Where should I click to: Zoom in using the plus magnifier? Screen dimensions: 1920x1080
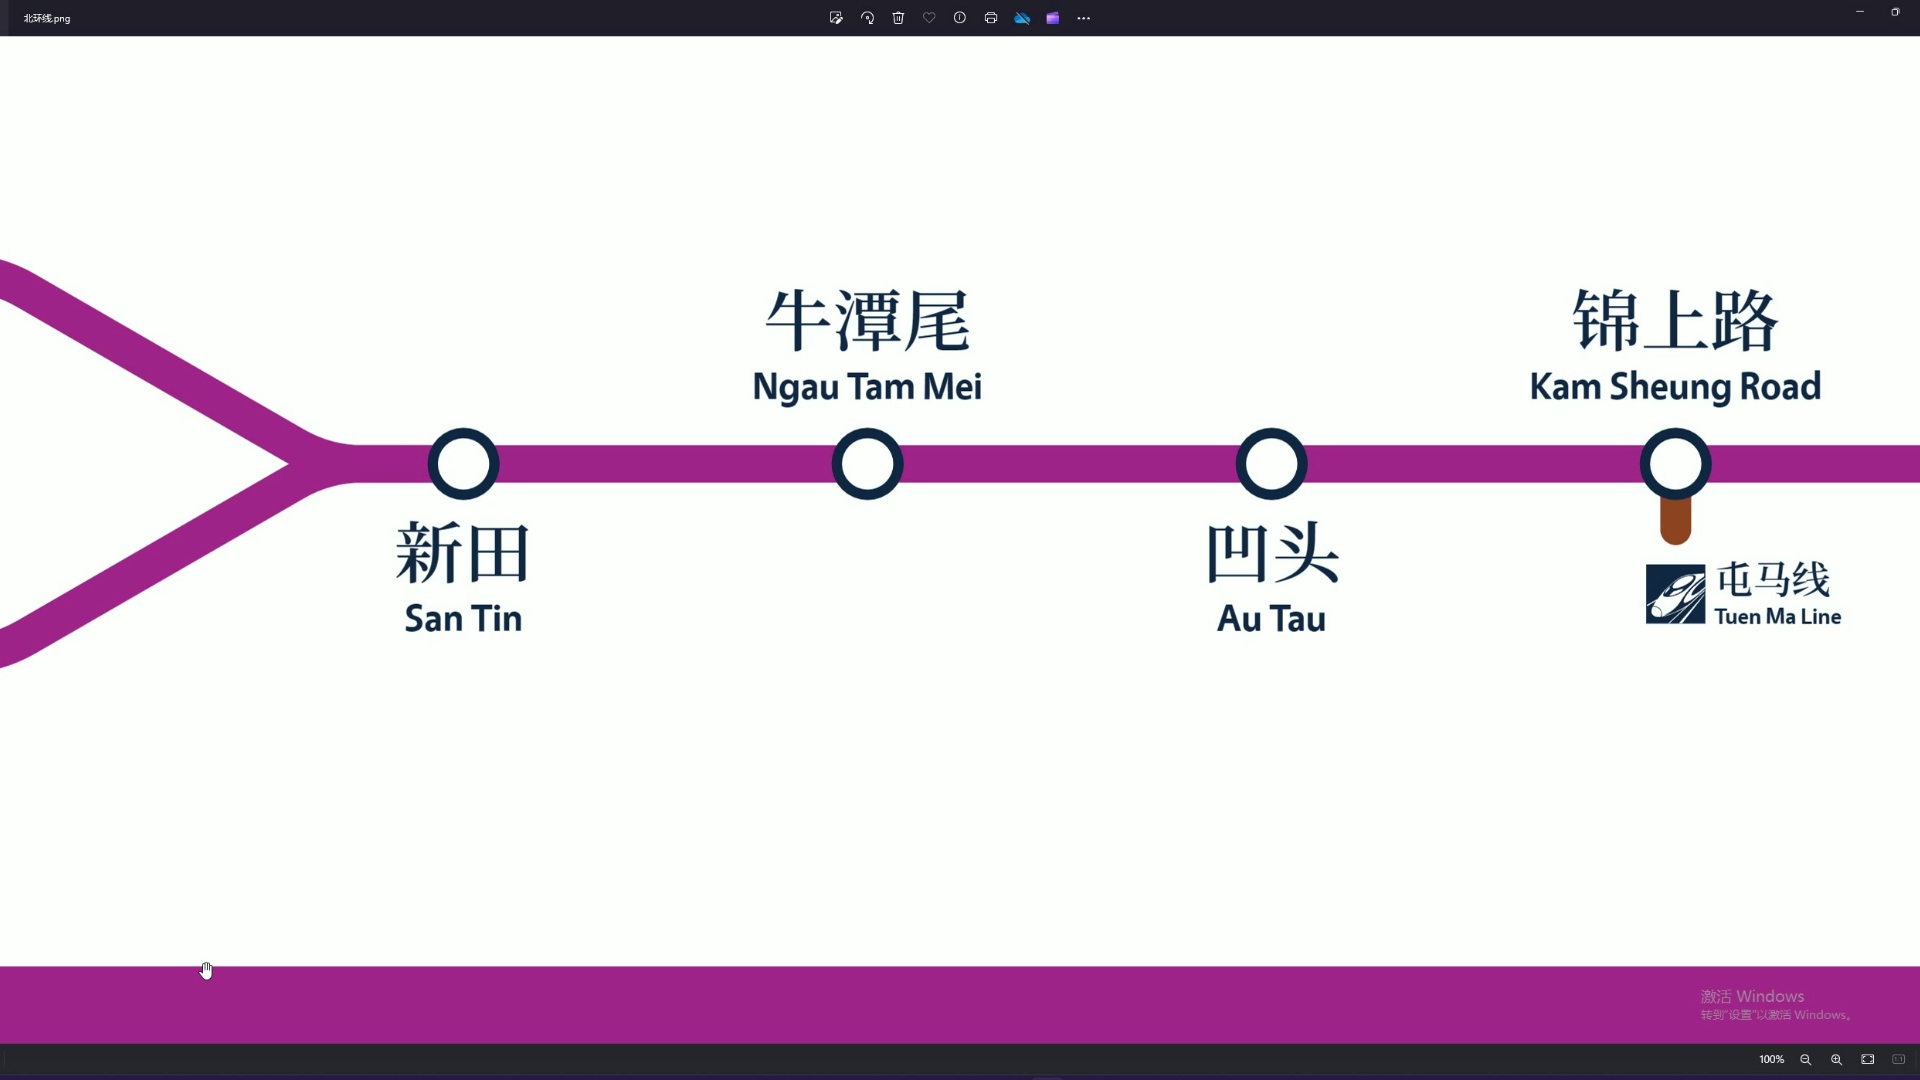pos(1836,1060)
